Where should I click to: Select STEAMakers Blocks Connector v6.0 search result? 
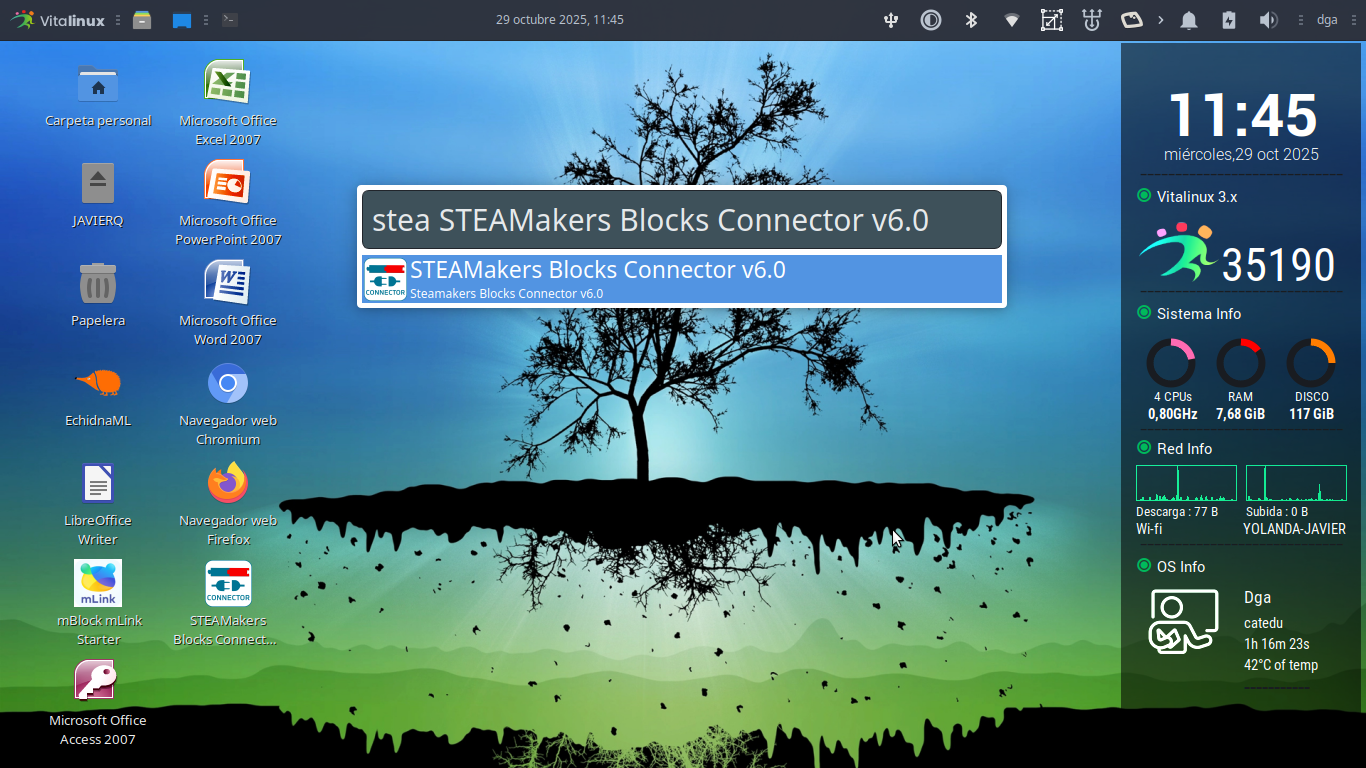(682, 280)
